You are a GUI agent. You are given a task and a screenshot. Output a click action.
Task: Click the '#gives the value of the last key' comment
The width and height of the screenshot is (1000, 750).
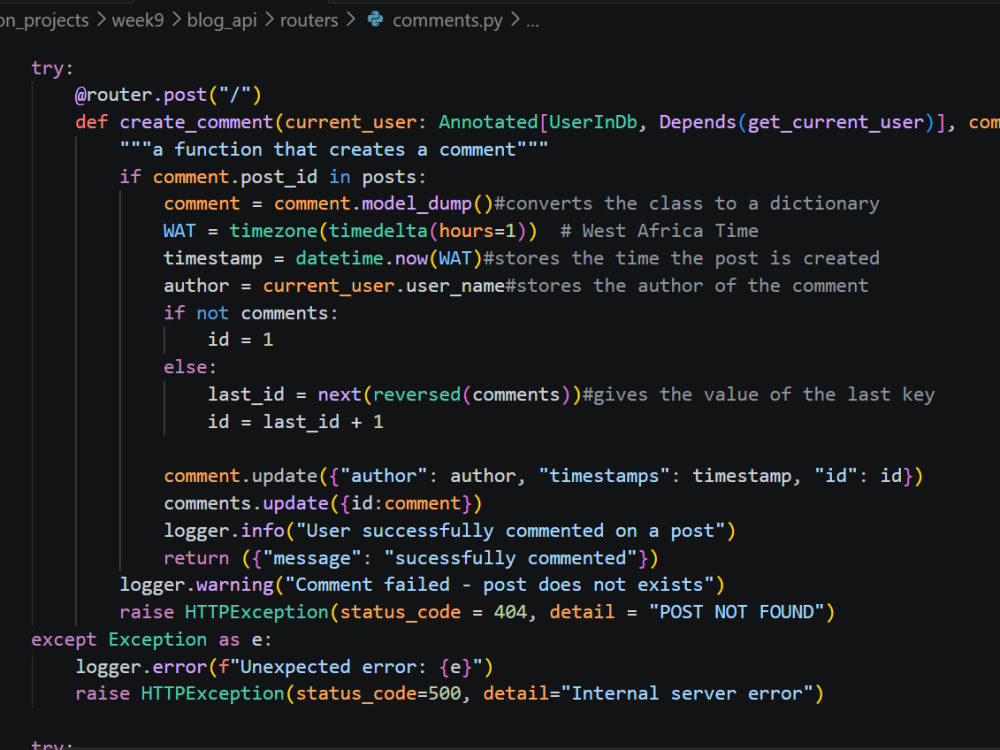pyautogui.click(x=758, y=395)
